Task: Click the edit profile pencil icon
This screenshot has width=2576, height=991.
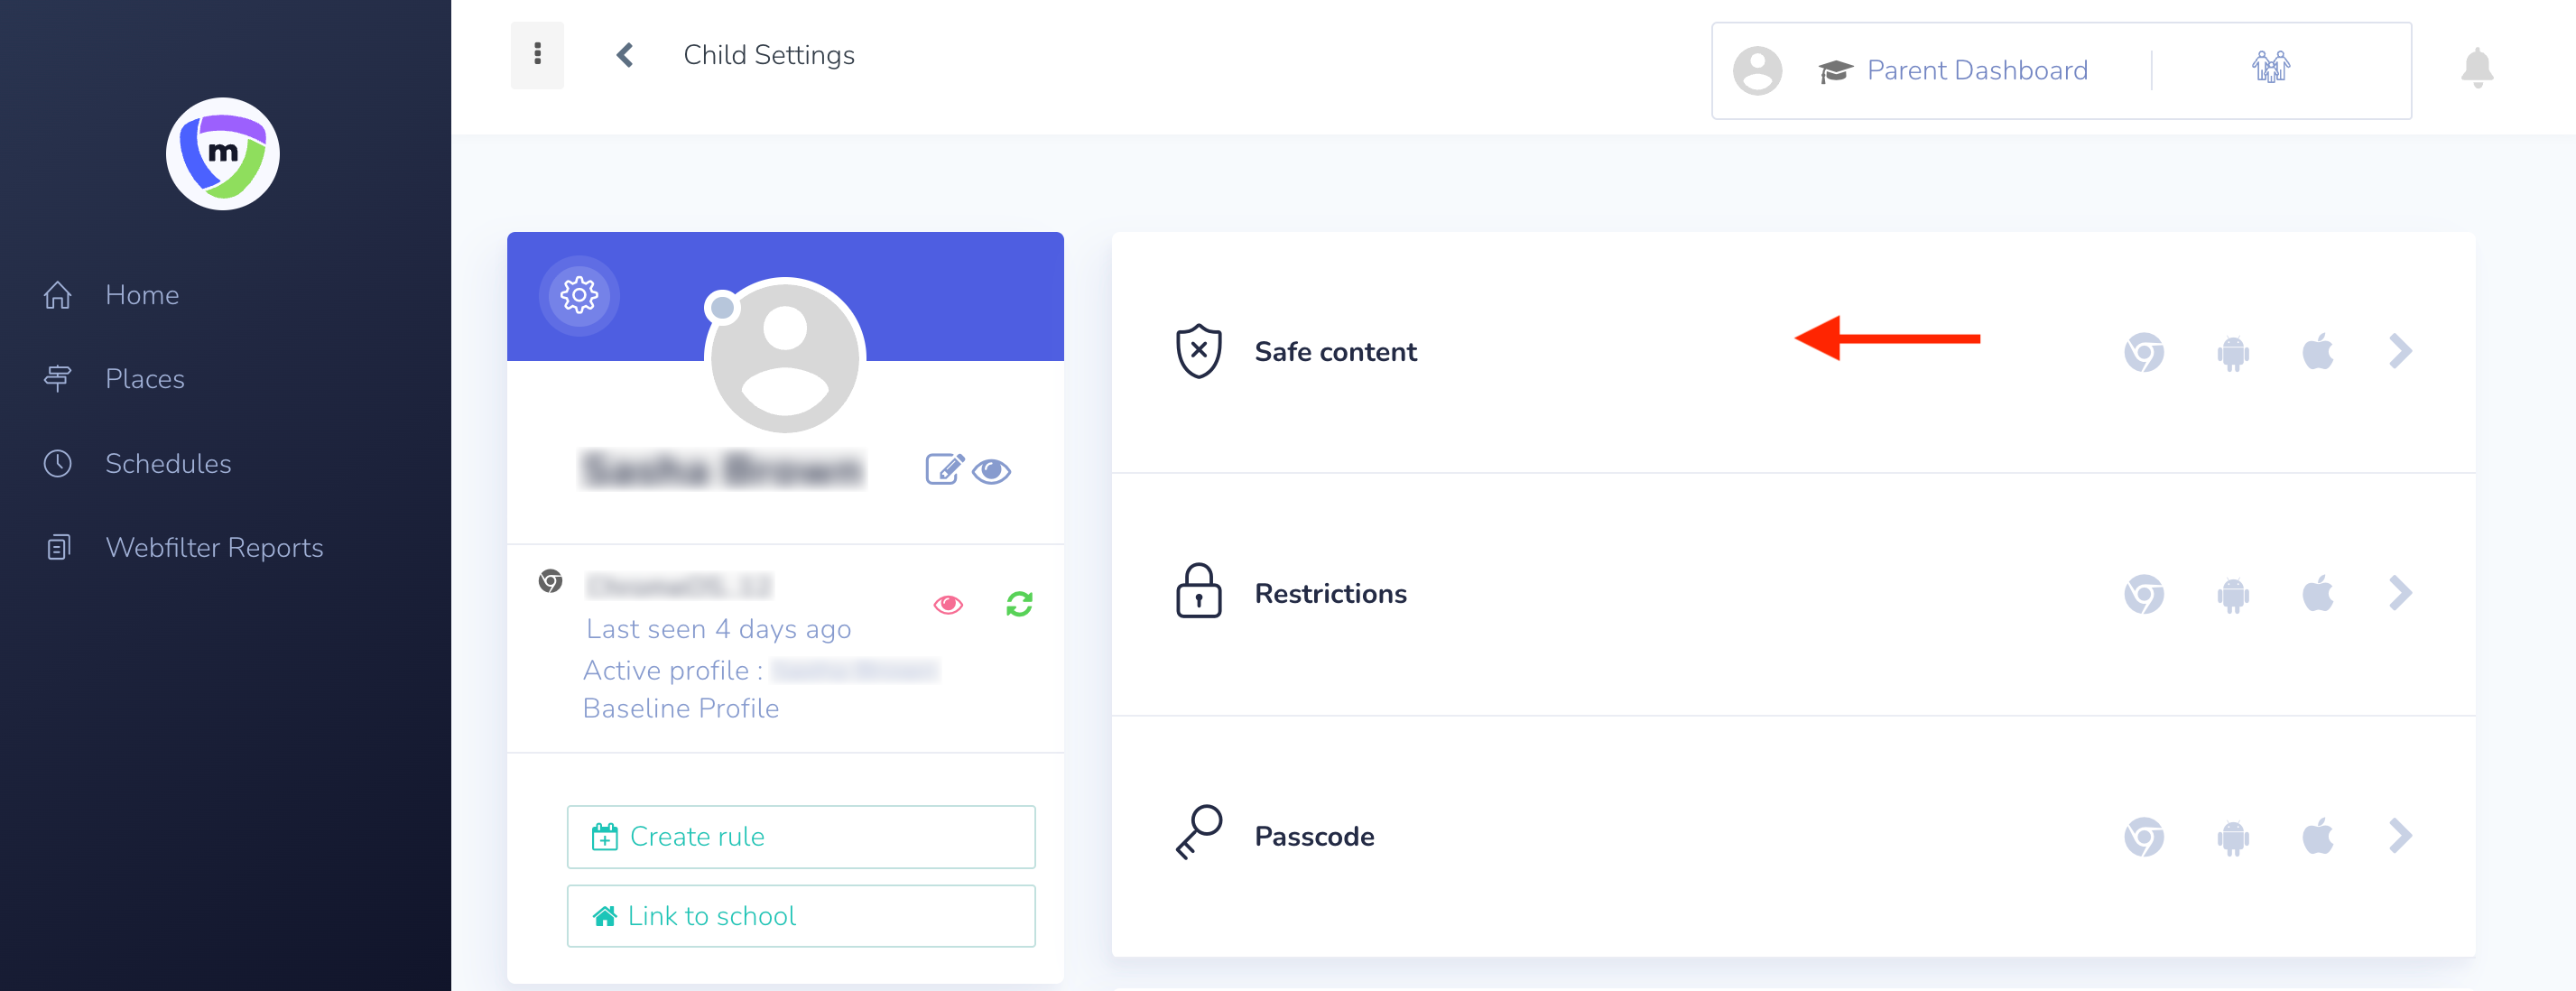Action: (x=943, y=469)
